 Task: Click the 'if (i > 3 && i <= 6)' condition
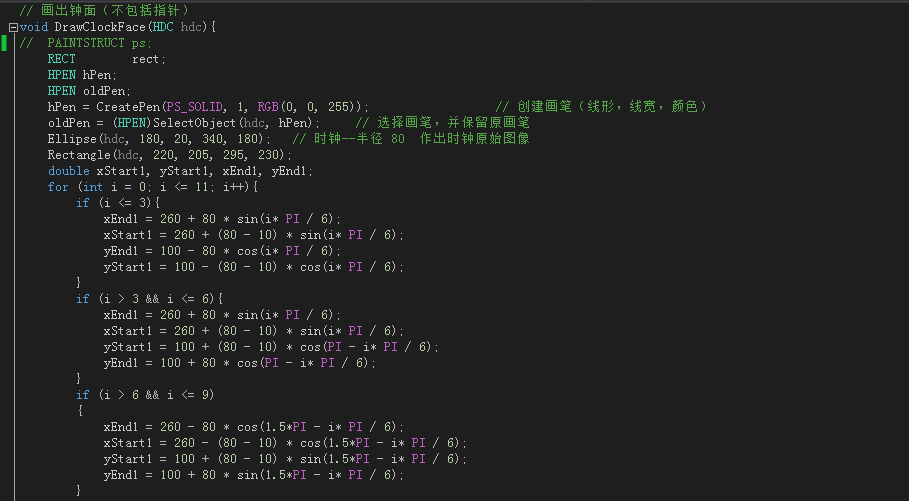click(x=150, y=299)
